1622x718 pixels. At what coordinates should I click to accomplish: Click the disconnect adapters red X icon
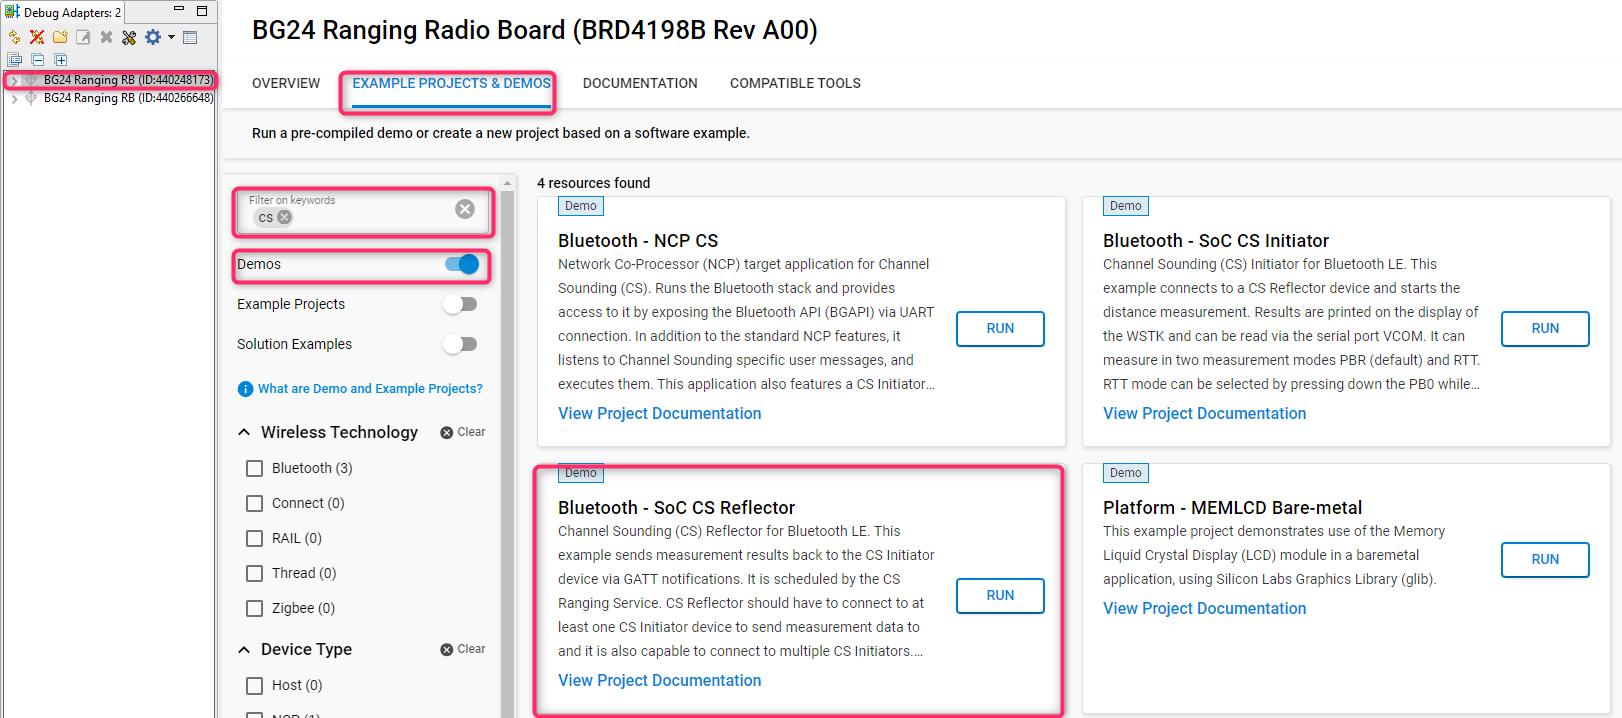point(37,37)
